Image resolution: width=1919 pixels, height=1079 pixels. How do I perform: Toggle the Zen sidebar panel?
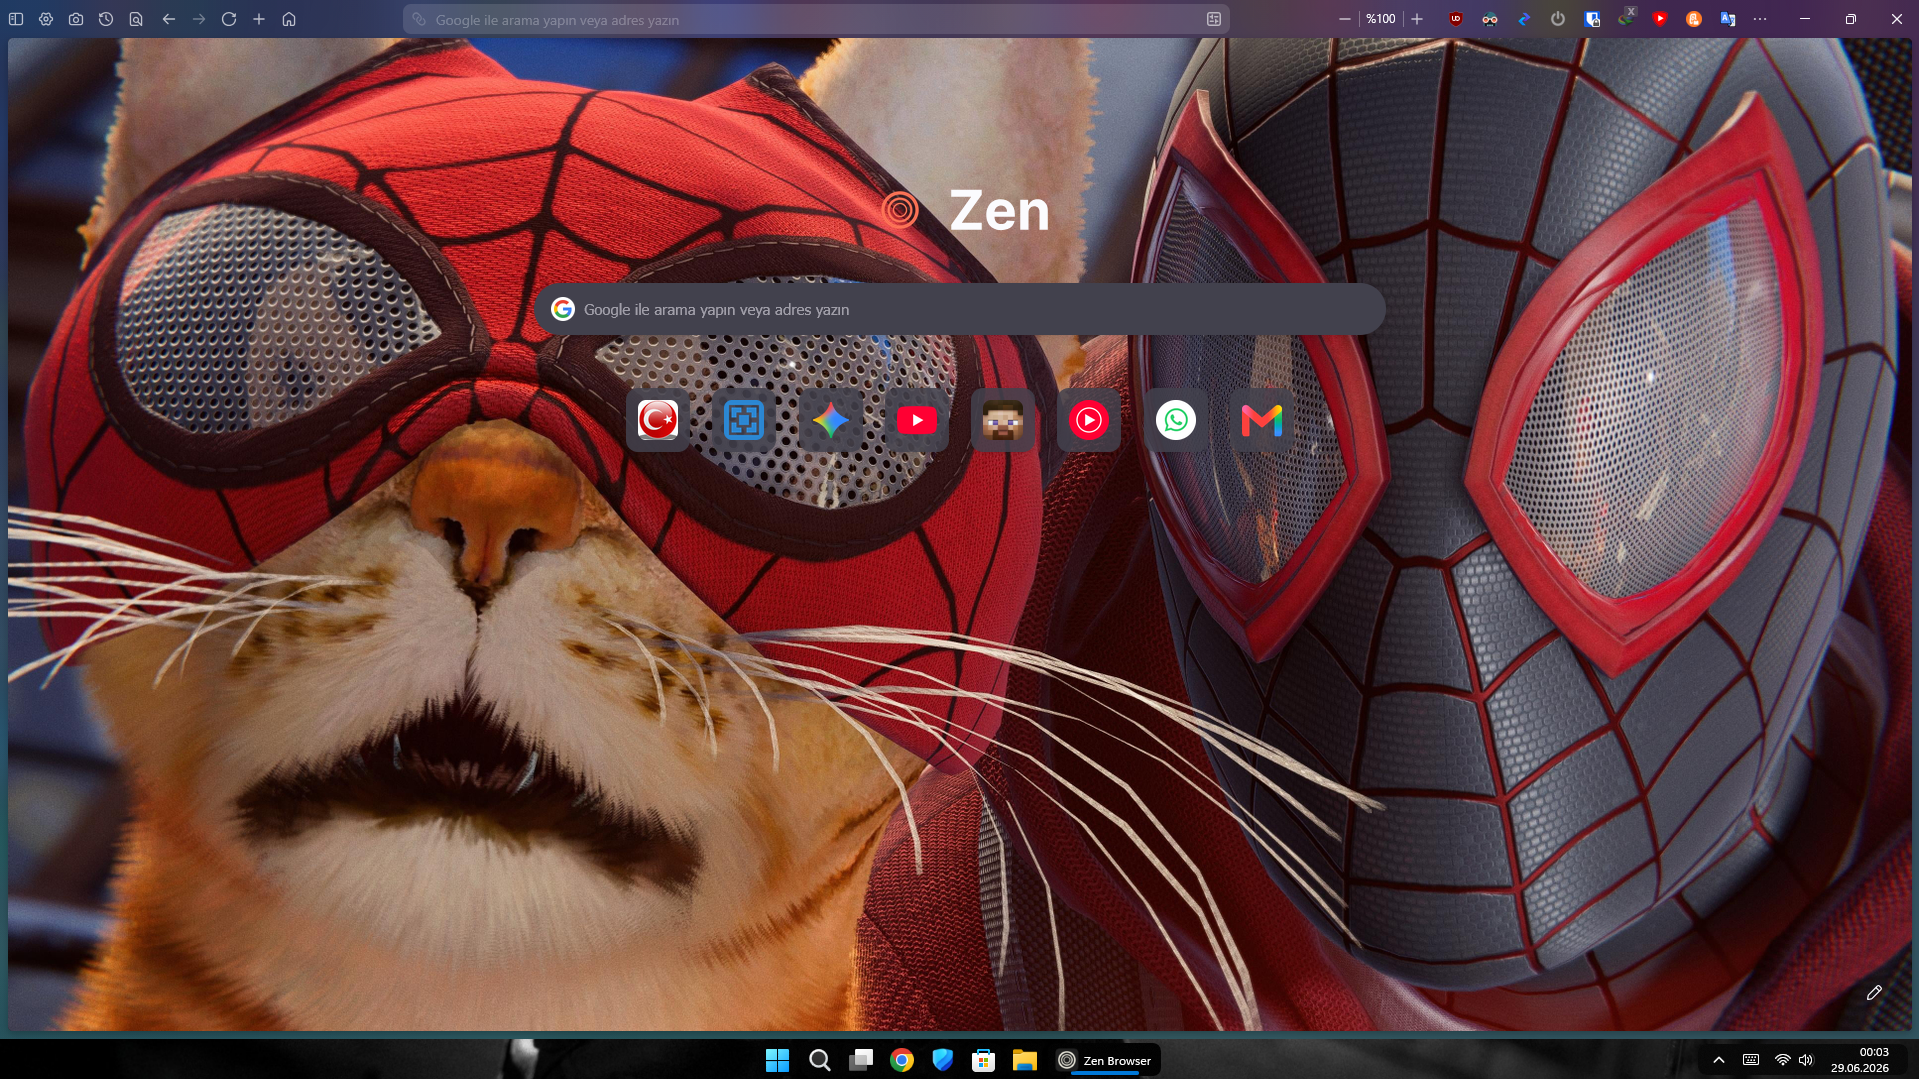(x=16, y=19)
